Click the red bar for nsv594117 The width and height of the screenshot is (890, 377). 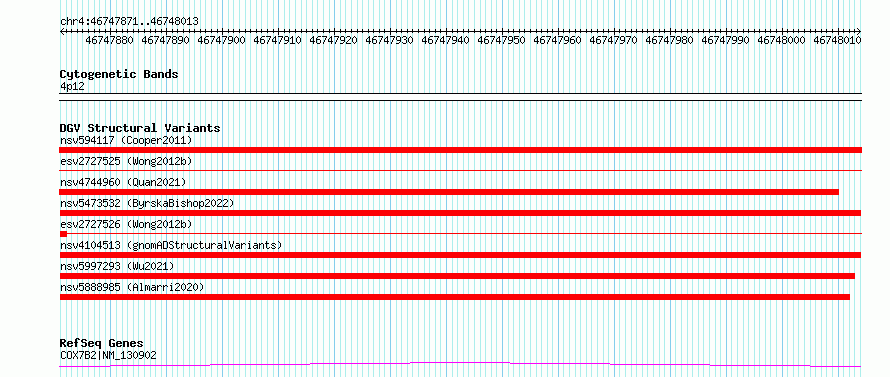(x=460, y=149)
